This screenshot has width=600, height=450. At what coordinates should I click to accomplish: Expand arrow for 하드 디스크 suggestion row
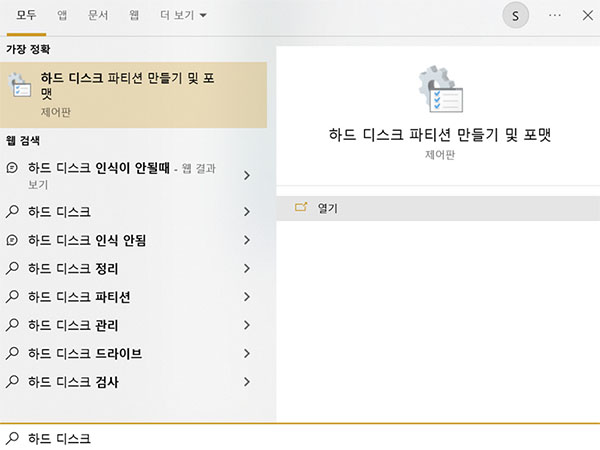(x=247, y=212)
